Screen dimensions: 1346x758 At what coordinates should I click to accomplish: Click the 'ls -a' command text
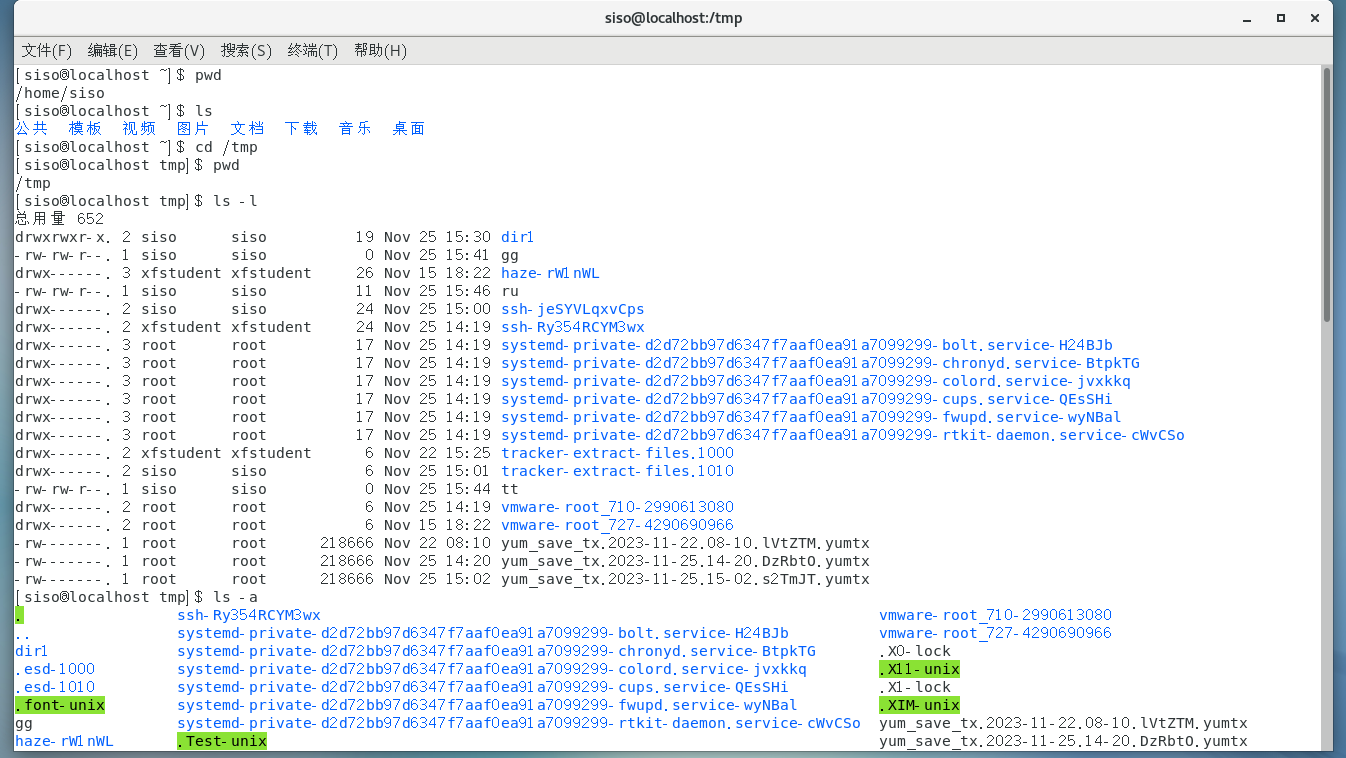click(x=235, y=597)
